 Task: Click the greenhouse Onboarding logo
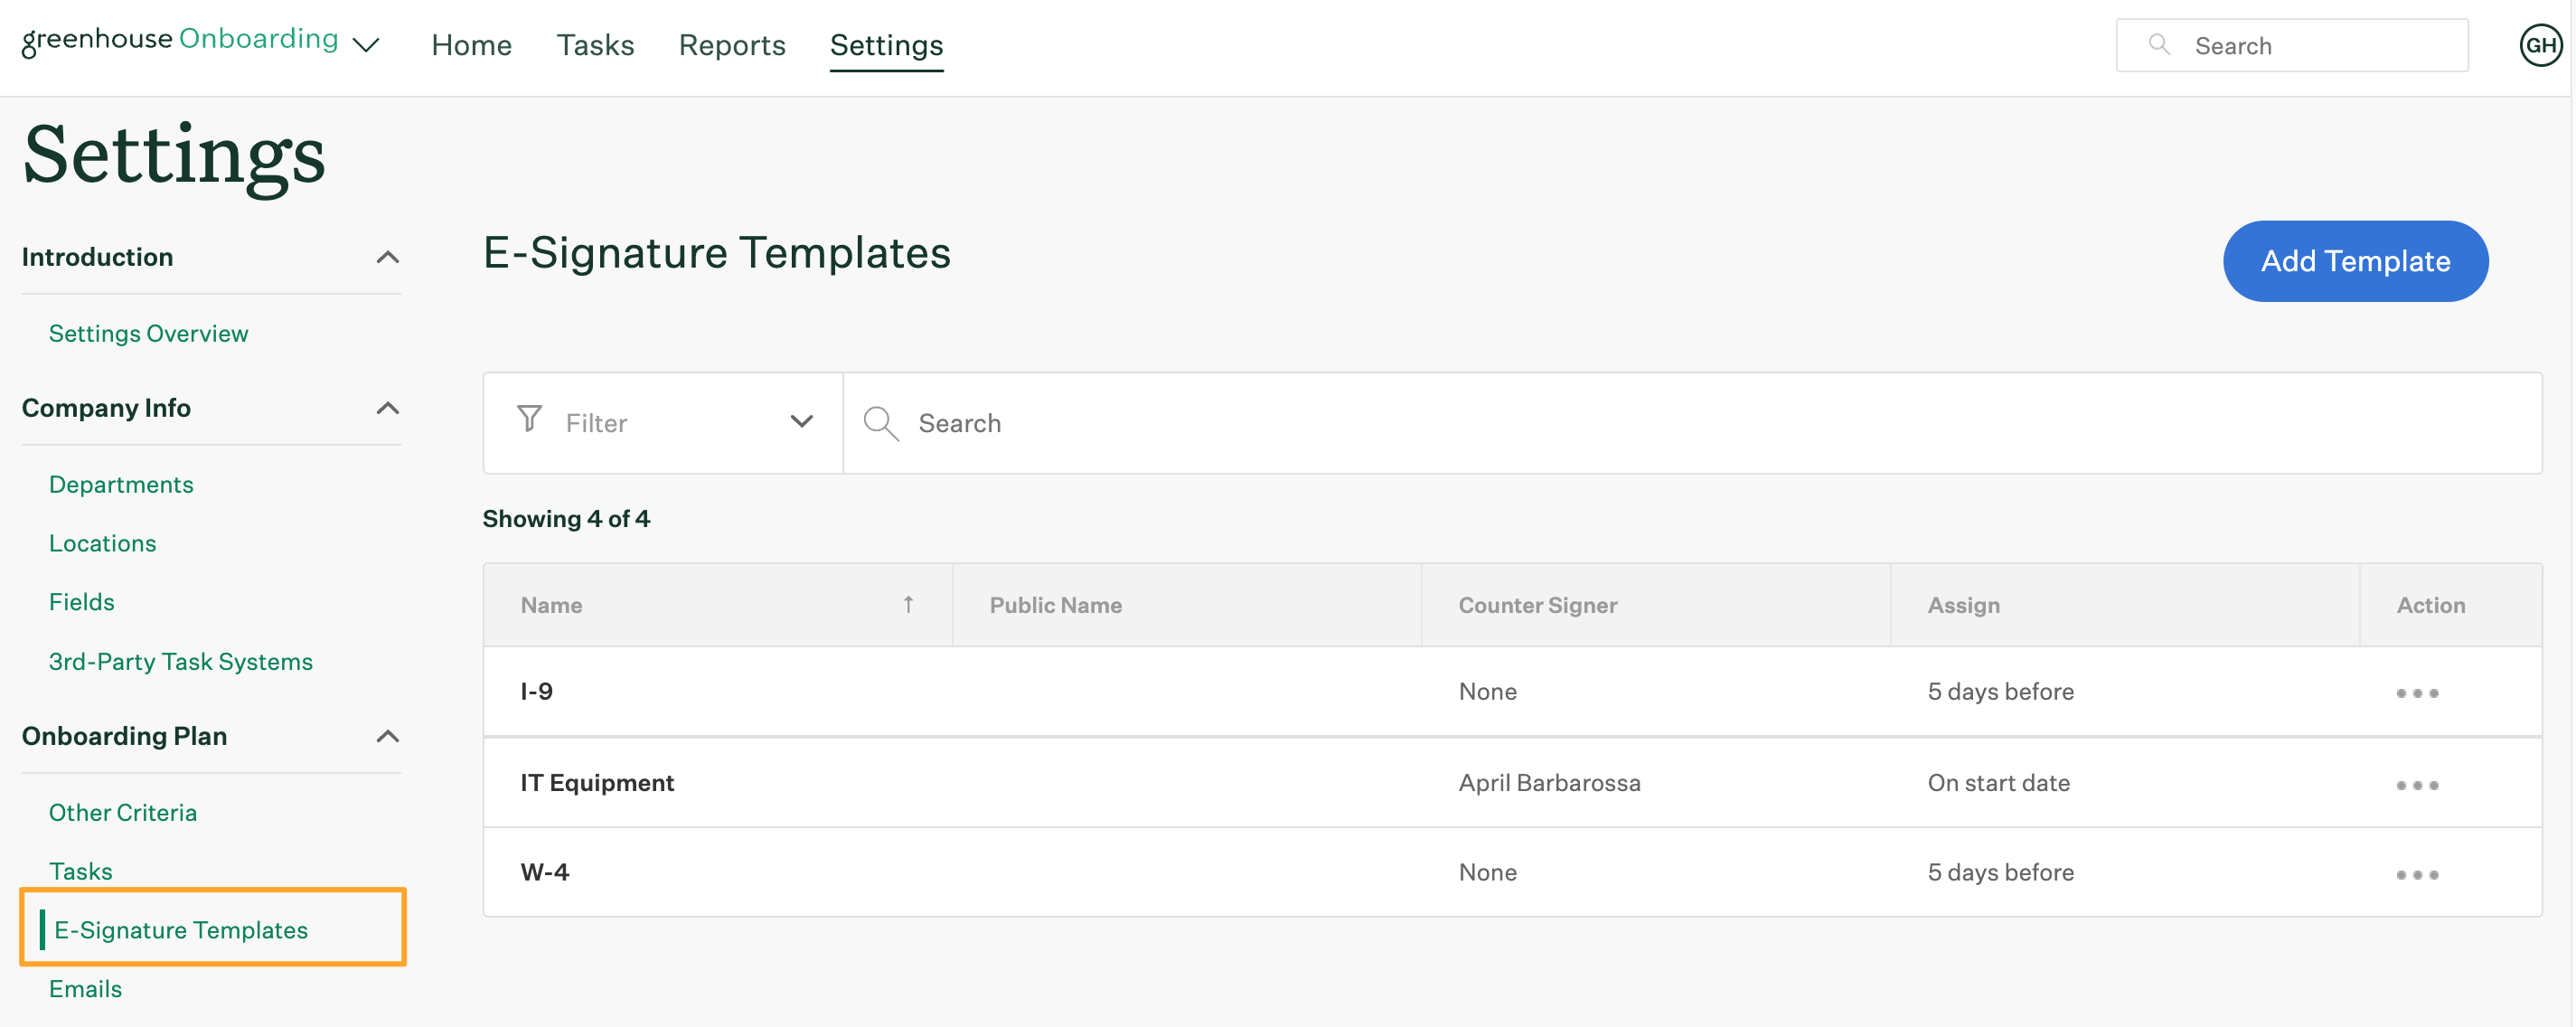[180, 40]
